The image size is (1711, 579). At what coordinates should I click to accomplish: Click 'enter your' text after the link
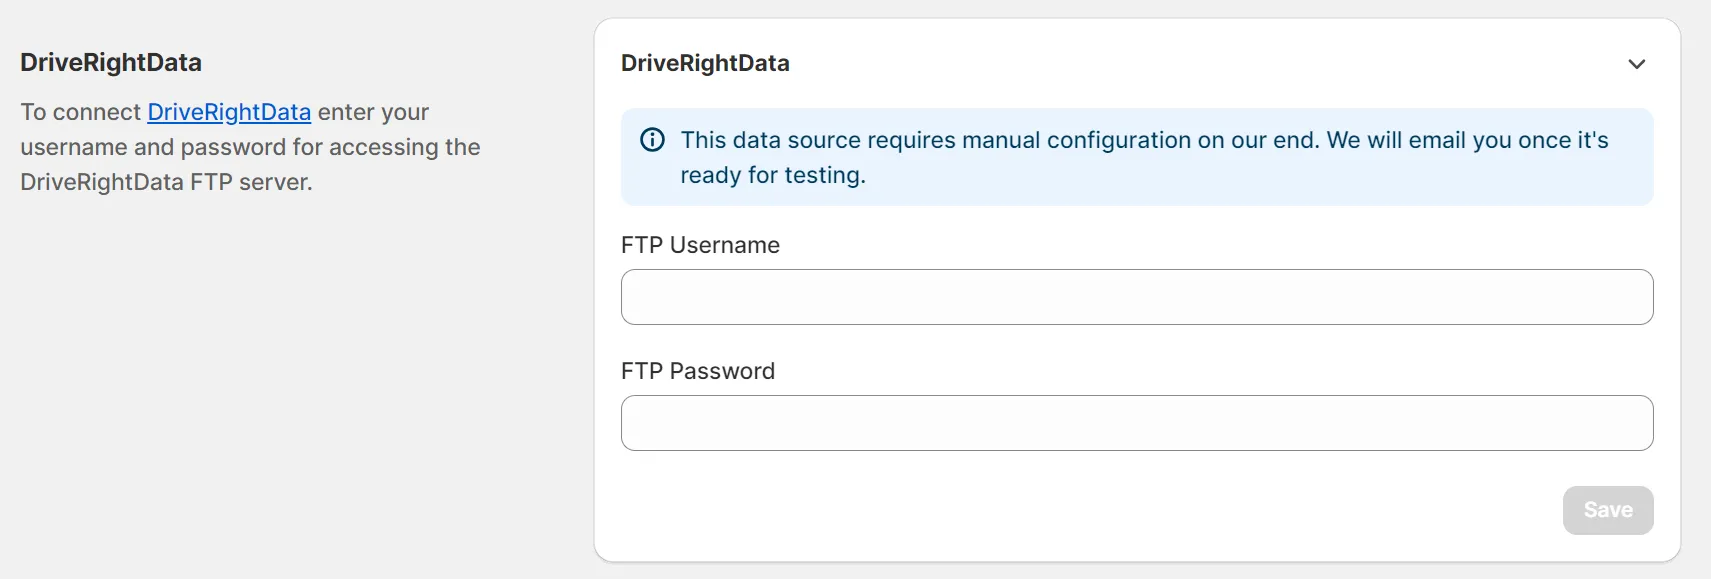[373, 112]
